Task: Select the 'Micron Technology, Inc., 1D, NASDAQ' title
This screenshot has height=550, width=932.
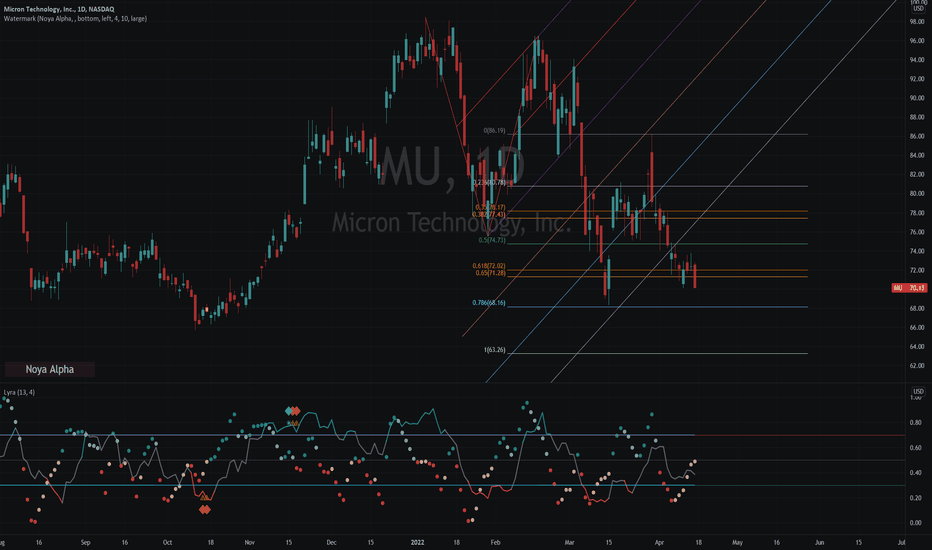Action: pyautogui.click(x=59, y=9)
